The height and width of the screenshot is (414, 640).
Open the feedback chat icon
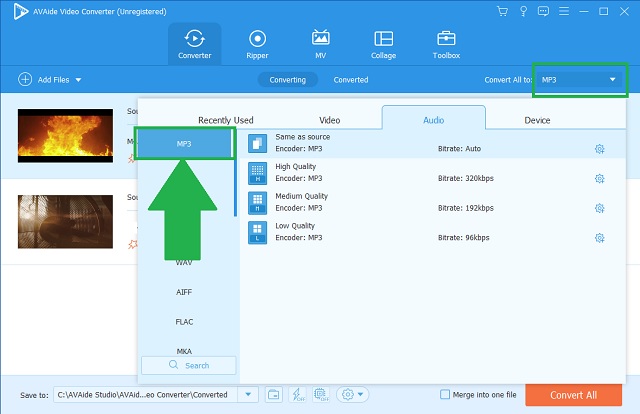(543, 11)
